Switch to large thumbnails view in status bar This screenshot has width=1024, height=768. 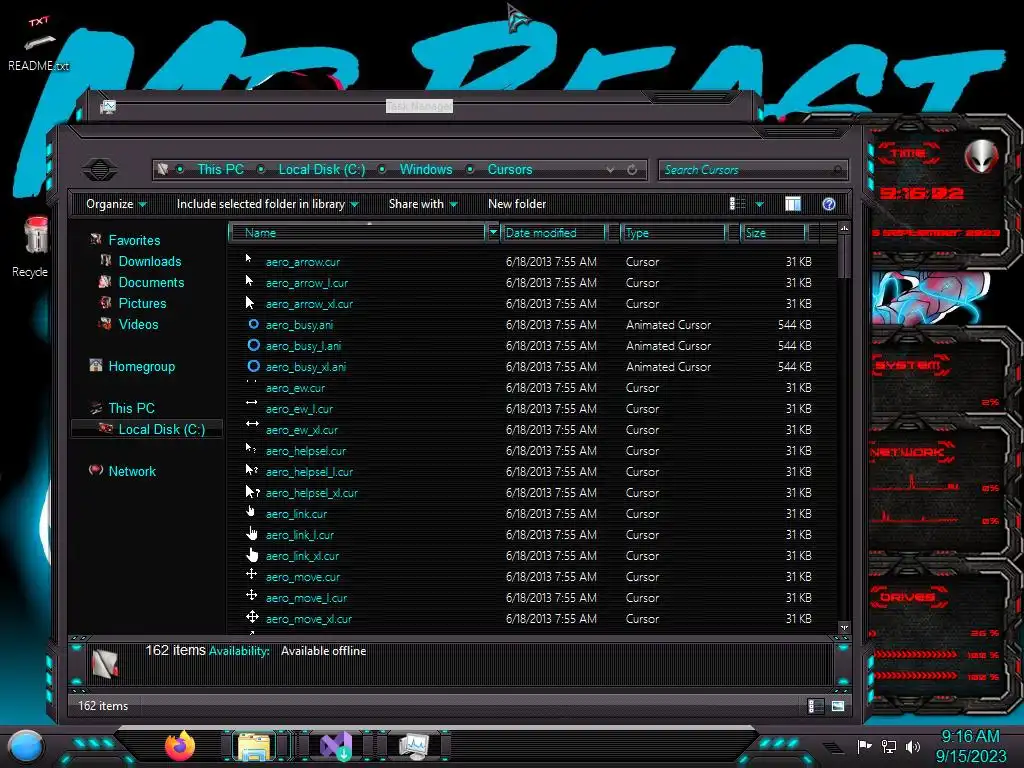(x=838, y=706)
